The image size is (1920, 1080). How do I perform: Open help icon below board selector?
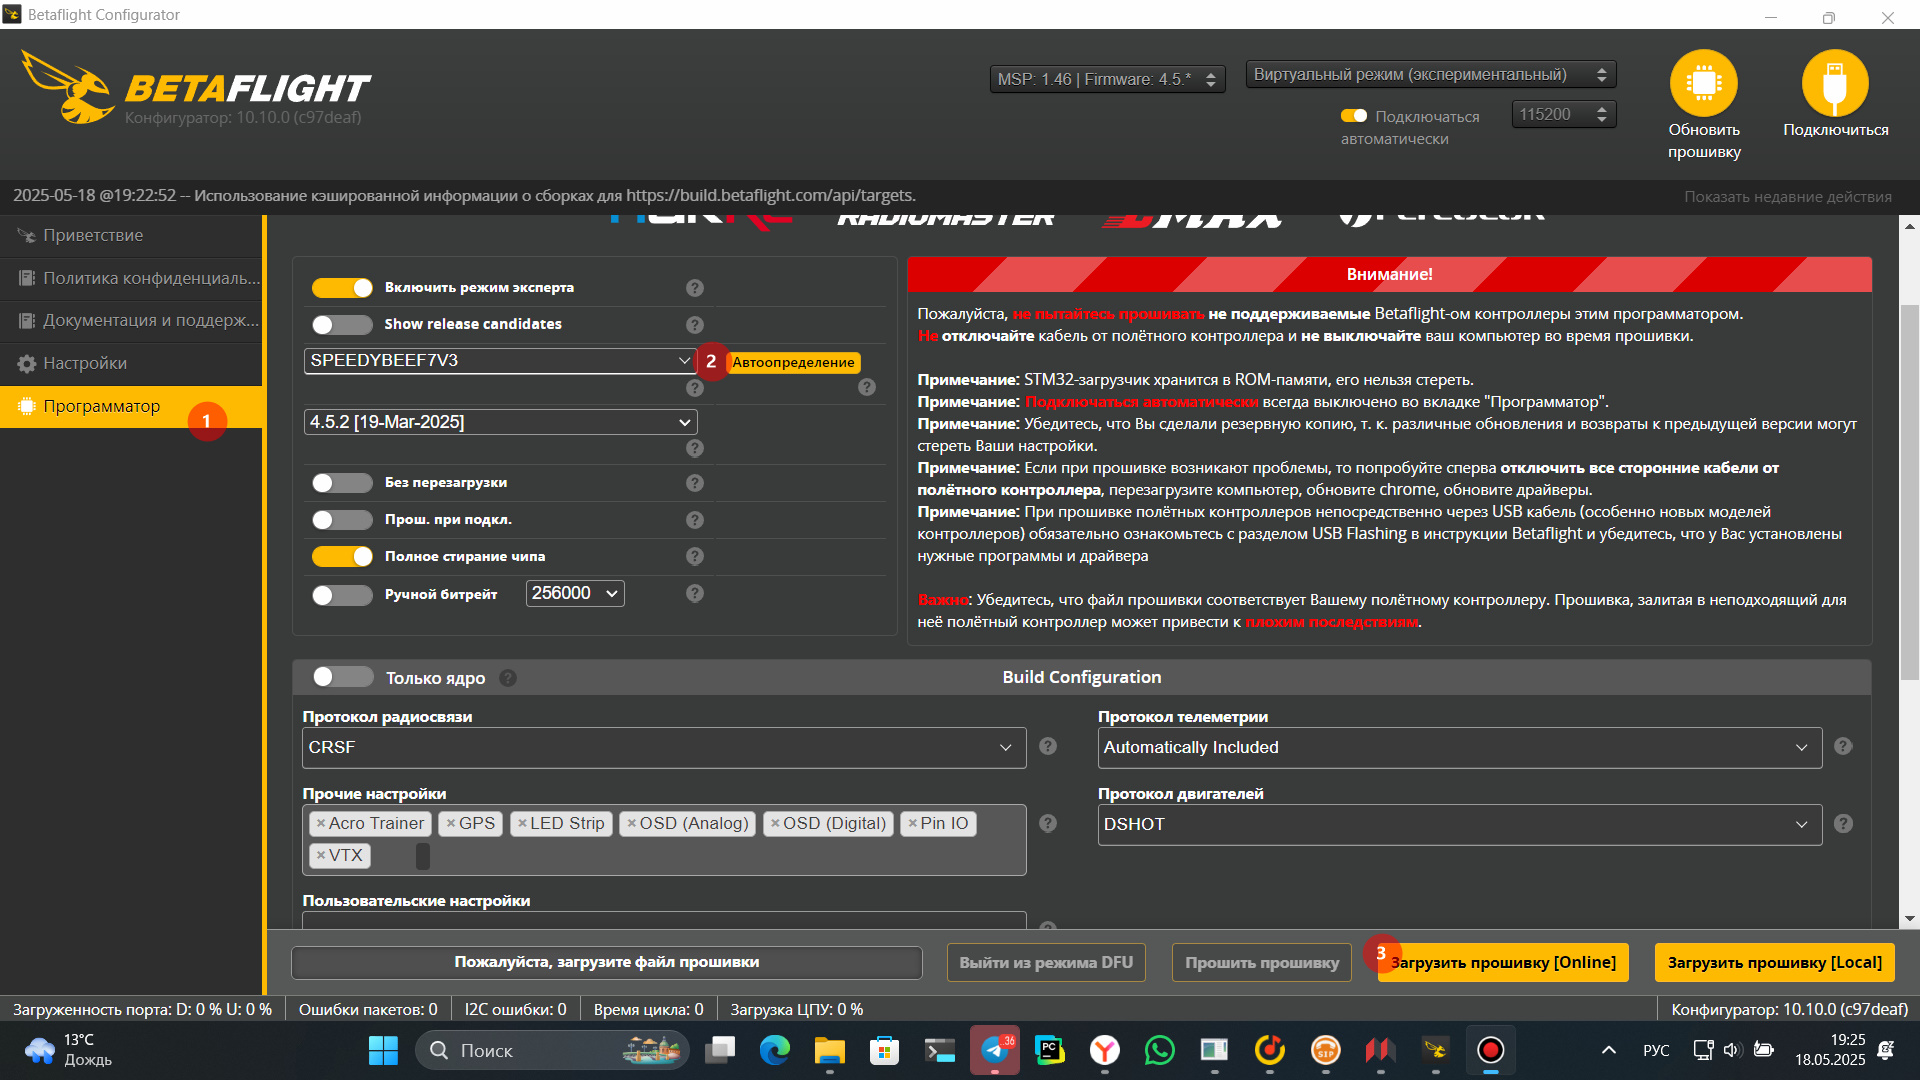pos(695,387)
